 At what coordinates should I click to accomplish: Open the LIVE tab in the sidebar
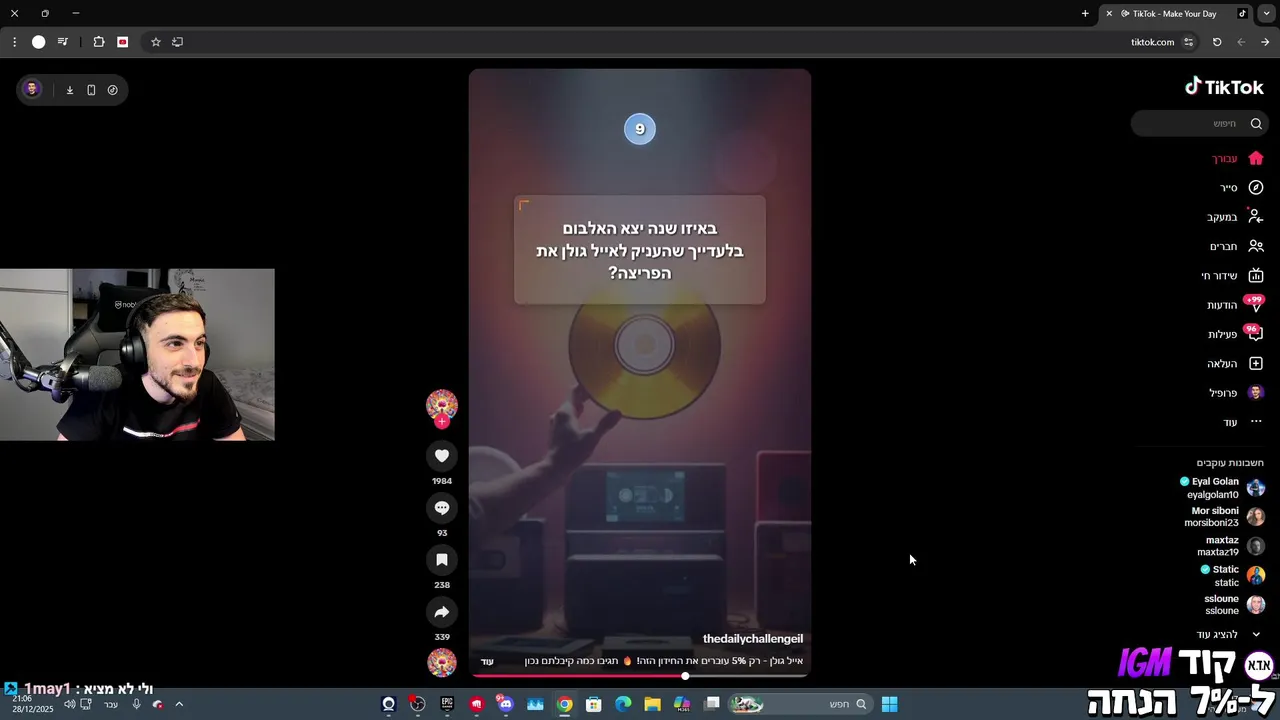point(1233,275)
